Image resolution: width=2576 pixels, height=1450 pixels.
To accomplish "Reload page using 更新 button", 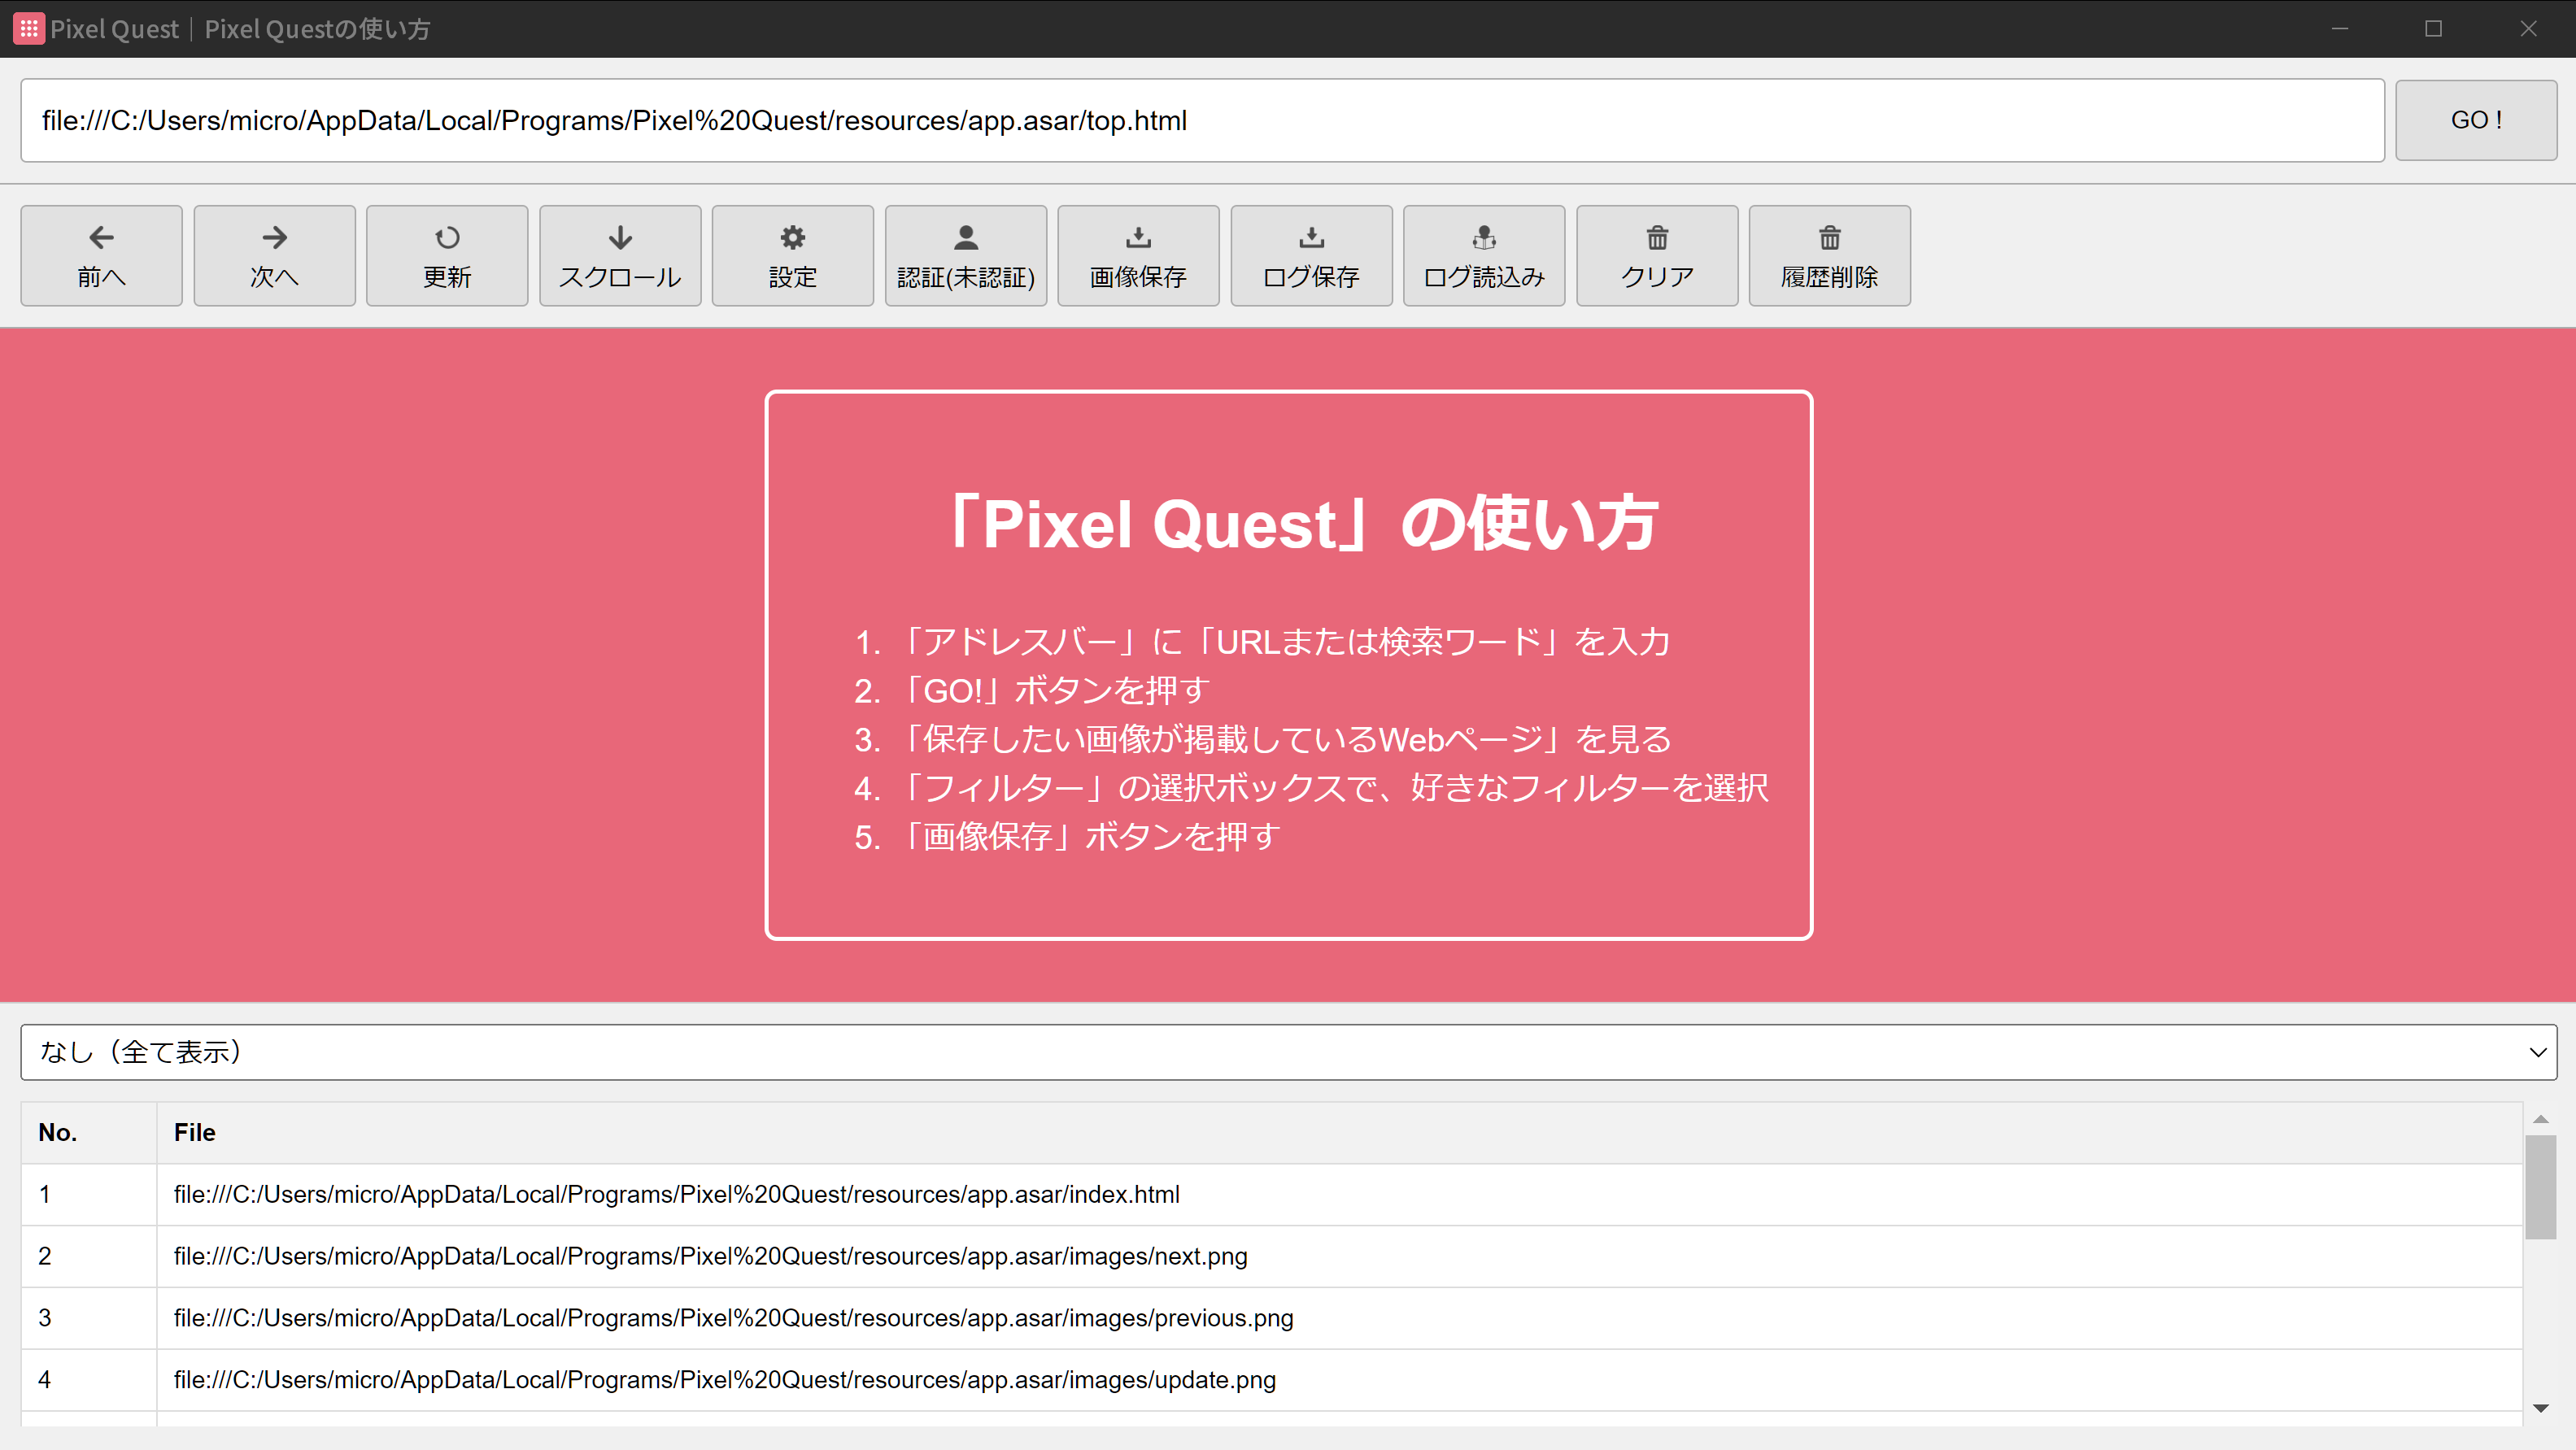I will (447, 255).
